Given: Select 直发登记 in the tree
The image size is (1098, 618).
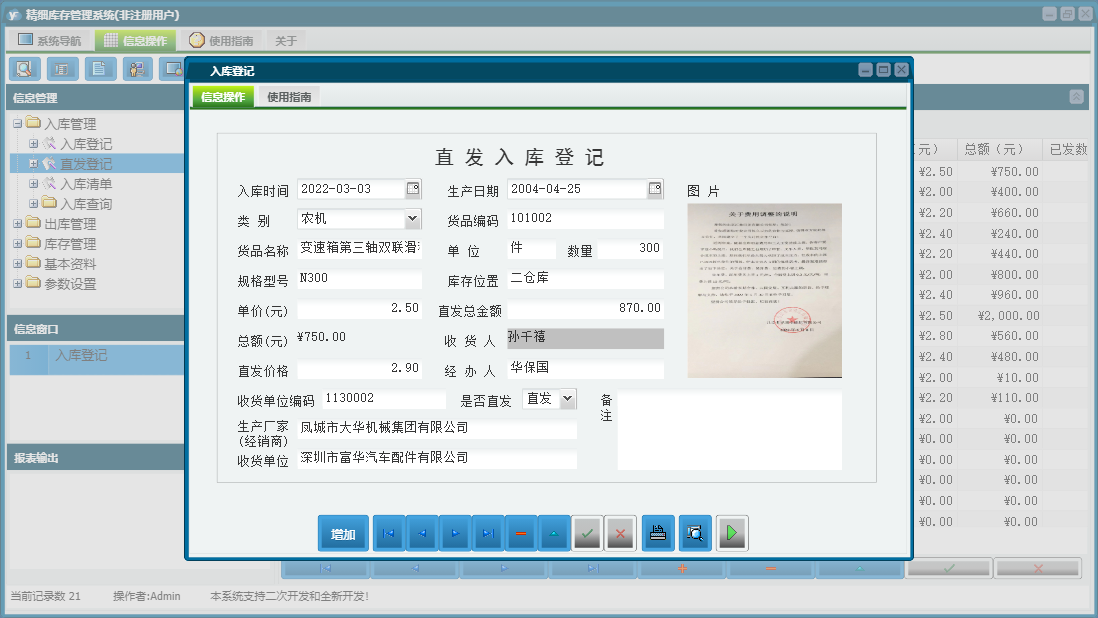Looking at the screenshot, I should point(86,164).
